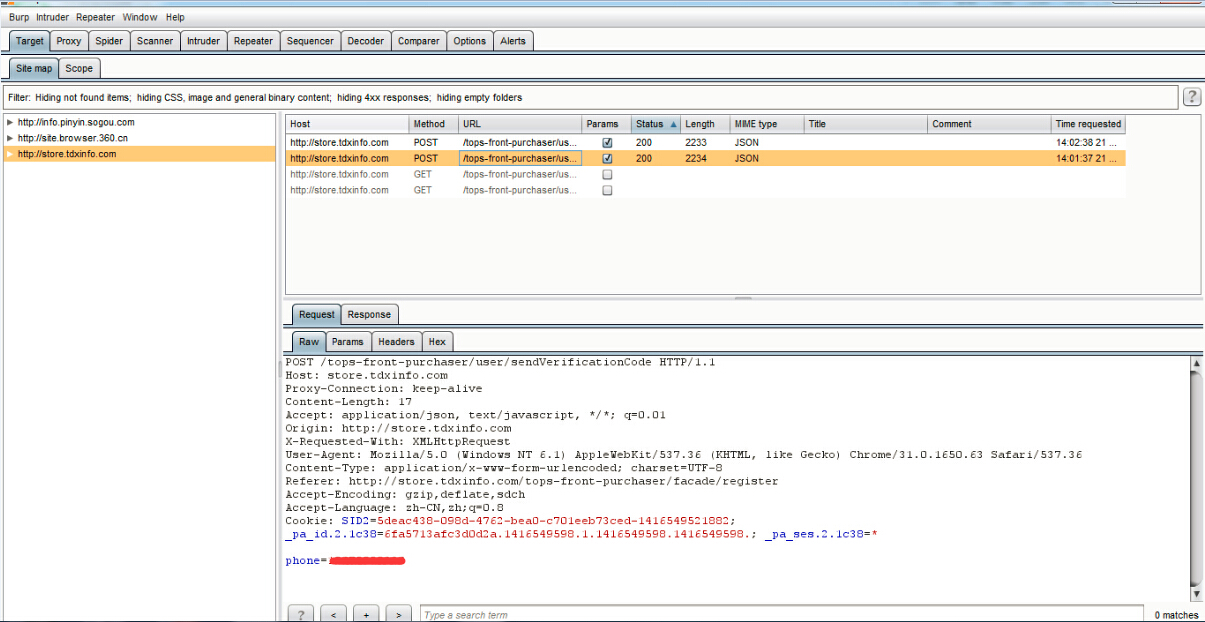Select the info.pinyin.sogou.com tree item
This screenshot has height=622, width=1205.
pos(76,122)
